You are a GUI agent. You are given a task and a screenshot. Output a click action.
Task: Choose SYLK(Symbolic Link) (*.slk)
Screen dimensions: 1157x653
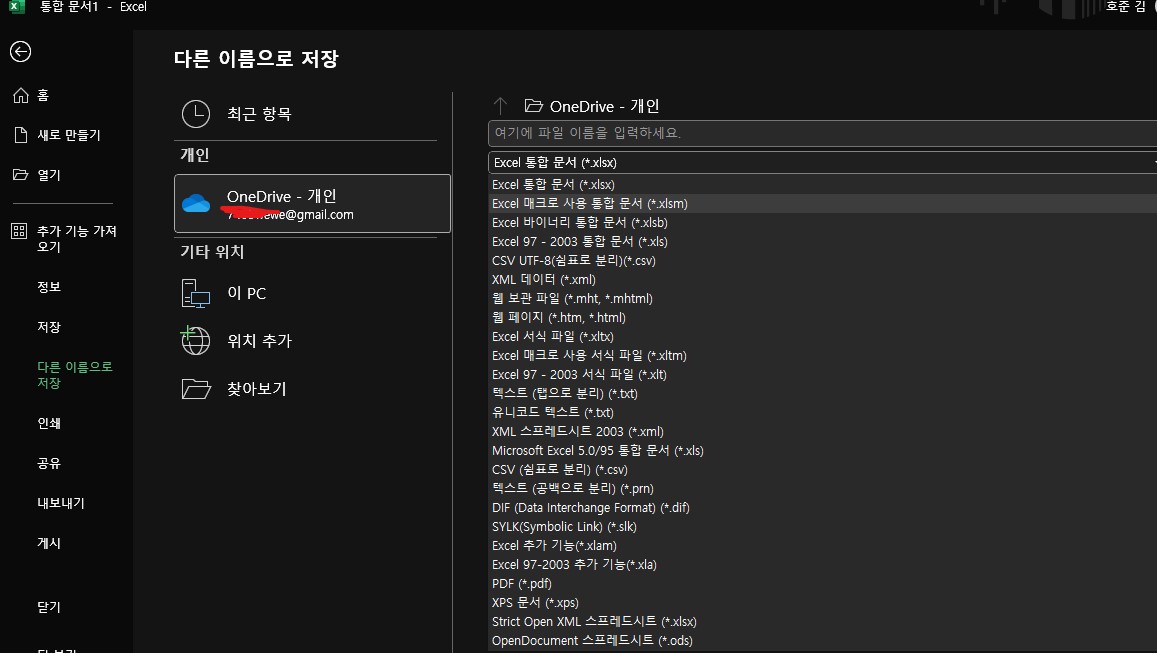[x=822, y=527]
